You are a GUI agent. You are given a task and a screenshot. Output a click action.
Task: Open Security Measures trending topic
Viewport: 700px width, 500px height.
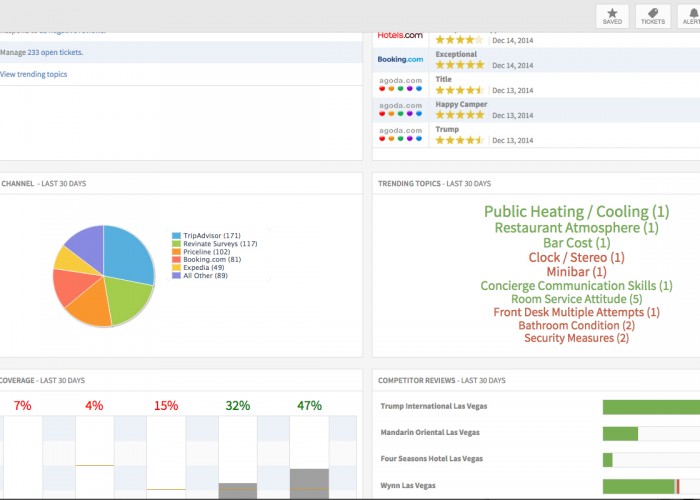pyautogui.click(x=576, y=338)
